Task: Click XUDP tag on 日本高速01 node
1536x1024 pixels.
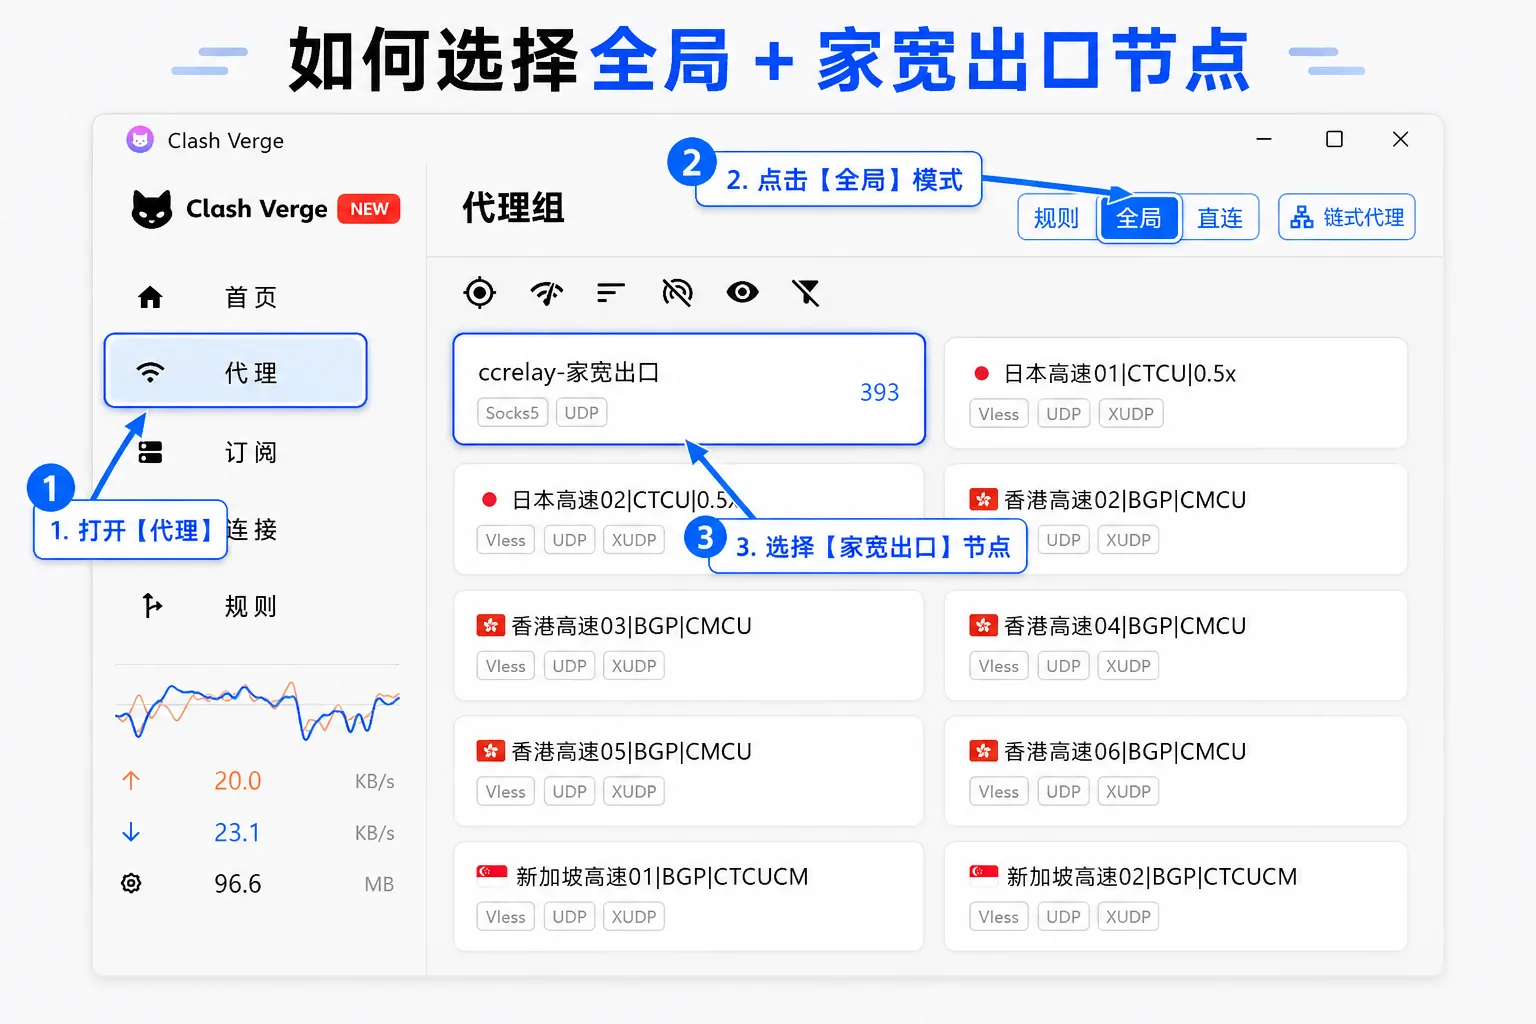Action: (x=1131, y=414)
